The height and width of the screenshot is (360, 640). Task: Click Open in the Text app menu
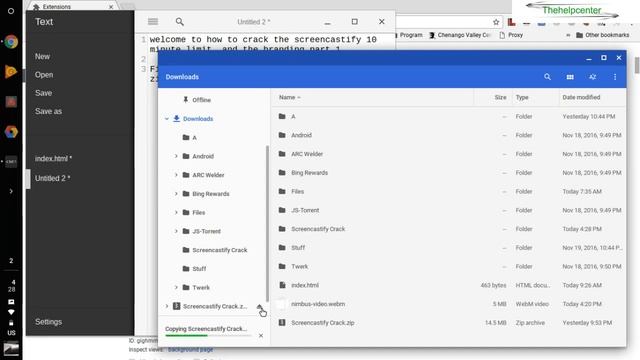(44, 75)
